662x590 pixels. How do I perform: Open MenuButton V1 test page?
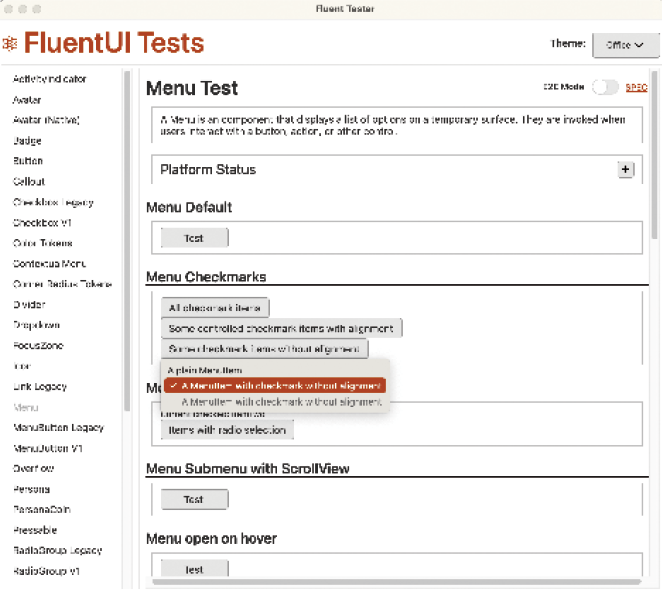pyautogui.click(x=48, y=448)
